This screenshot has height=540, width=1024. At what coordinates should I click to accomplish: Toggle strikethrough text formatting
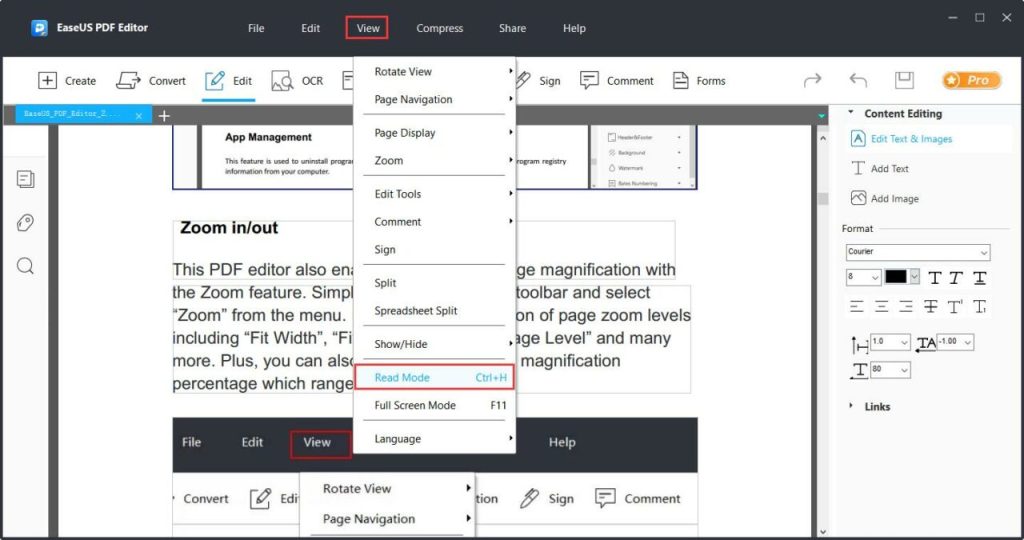(x=931, y=306)
